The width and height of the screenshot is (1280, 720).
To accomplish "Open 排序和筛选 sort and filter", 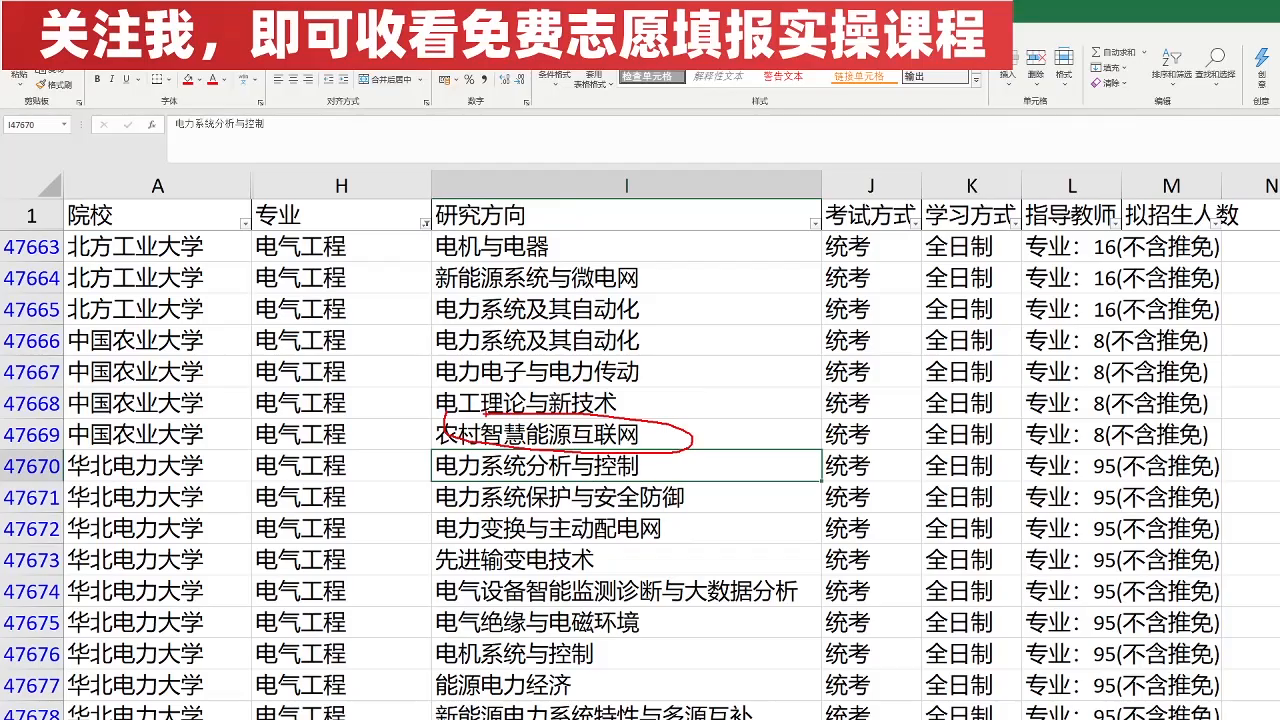I will click(x=1172, y=64).
